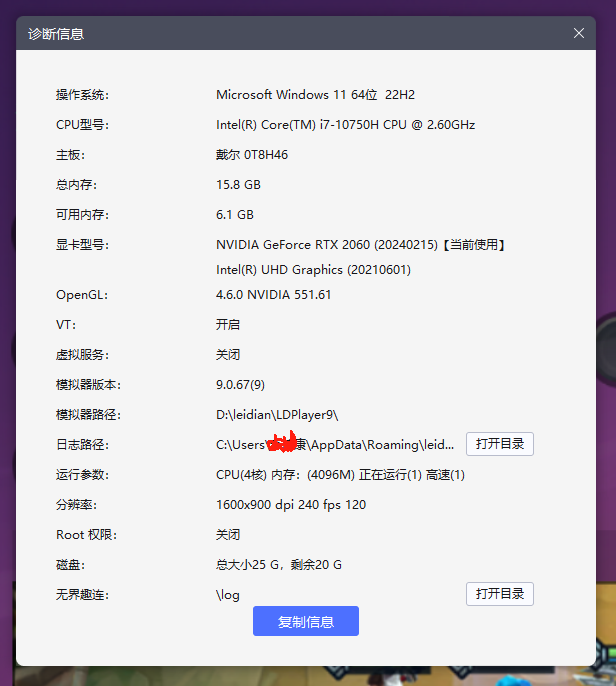Click the D:\leidian\LDPlayer9\ emulator path
616x686 pixels.
point(277,415)
